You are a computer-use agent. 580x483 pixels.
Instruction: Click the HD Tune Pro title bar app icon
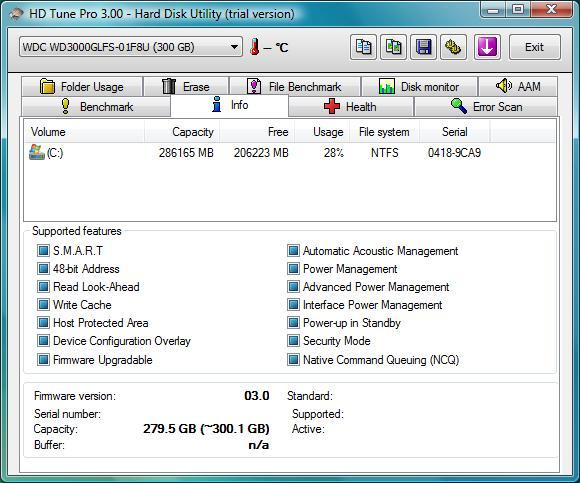point(16,14)
